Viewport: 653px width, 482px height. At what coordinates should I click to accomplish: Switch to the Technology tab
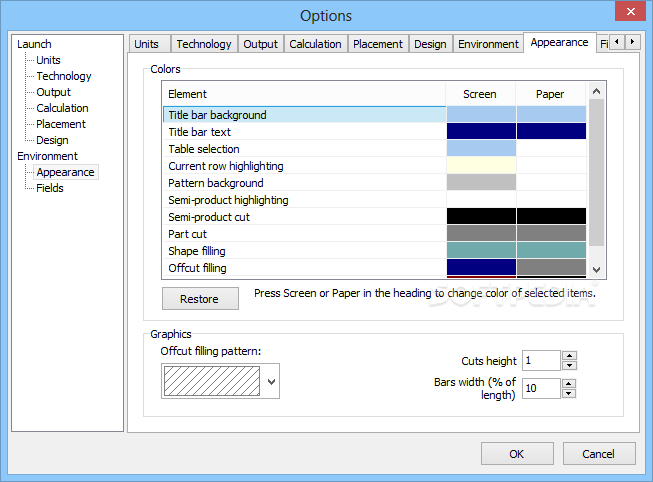pyautogui.click(x=204, y=44)
